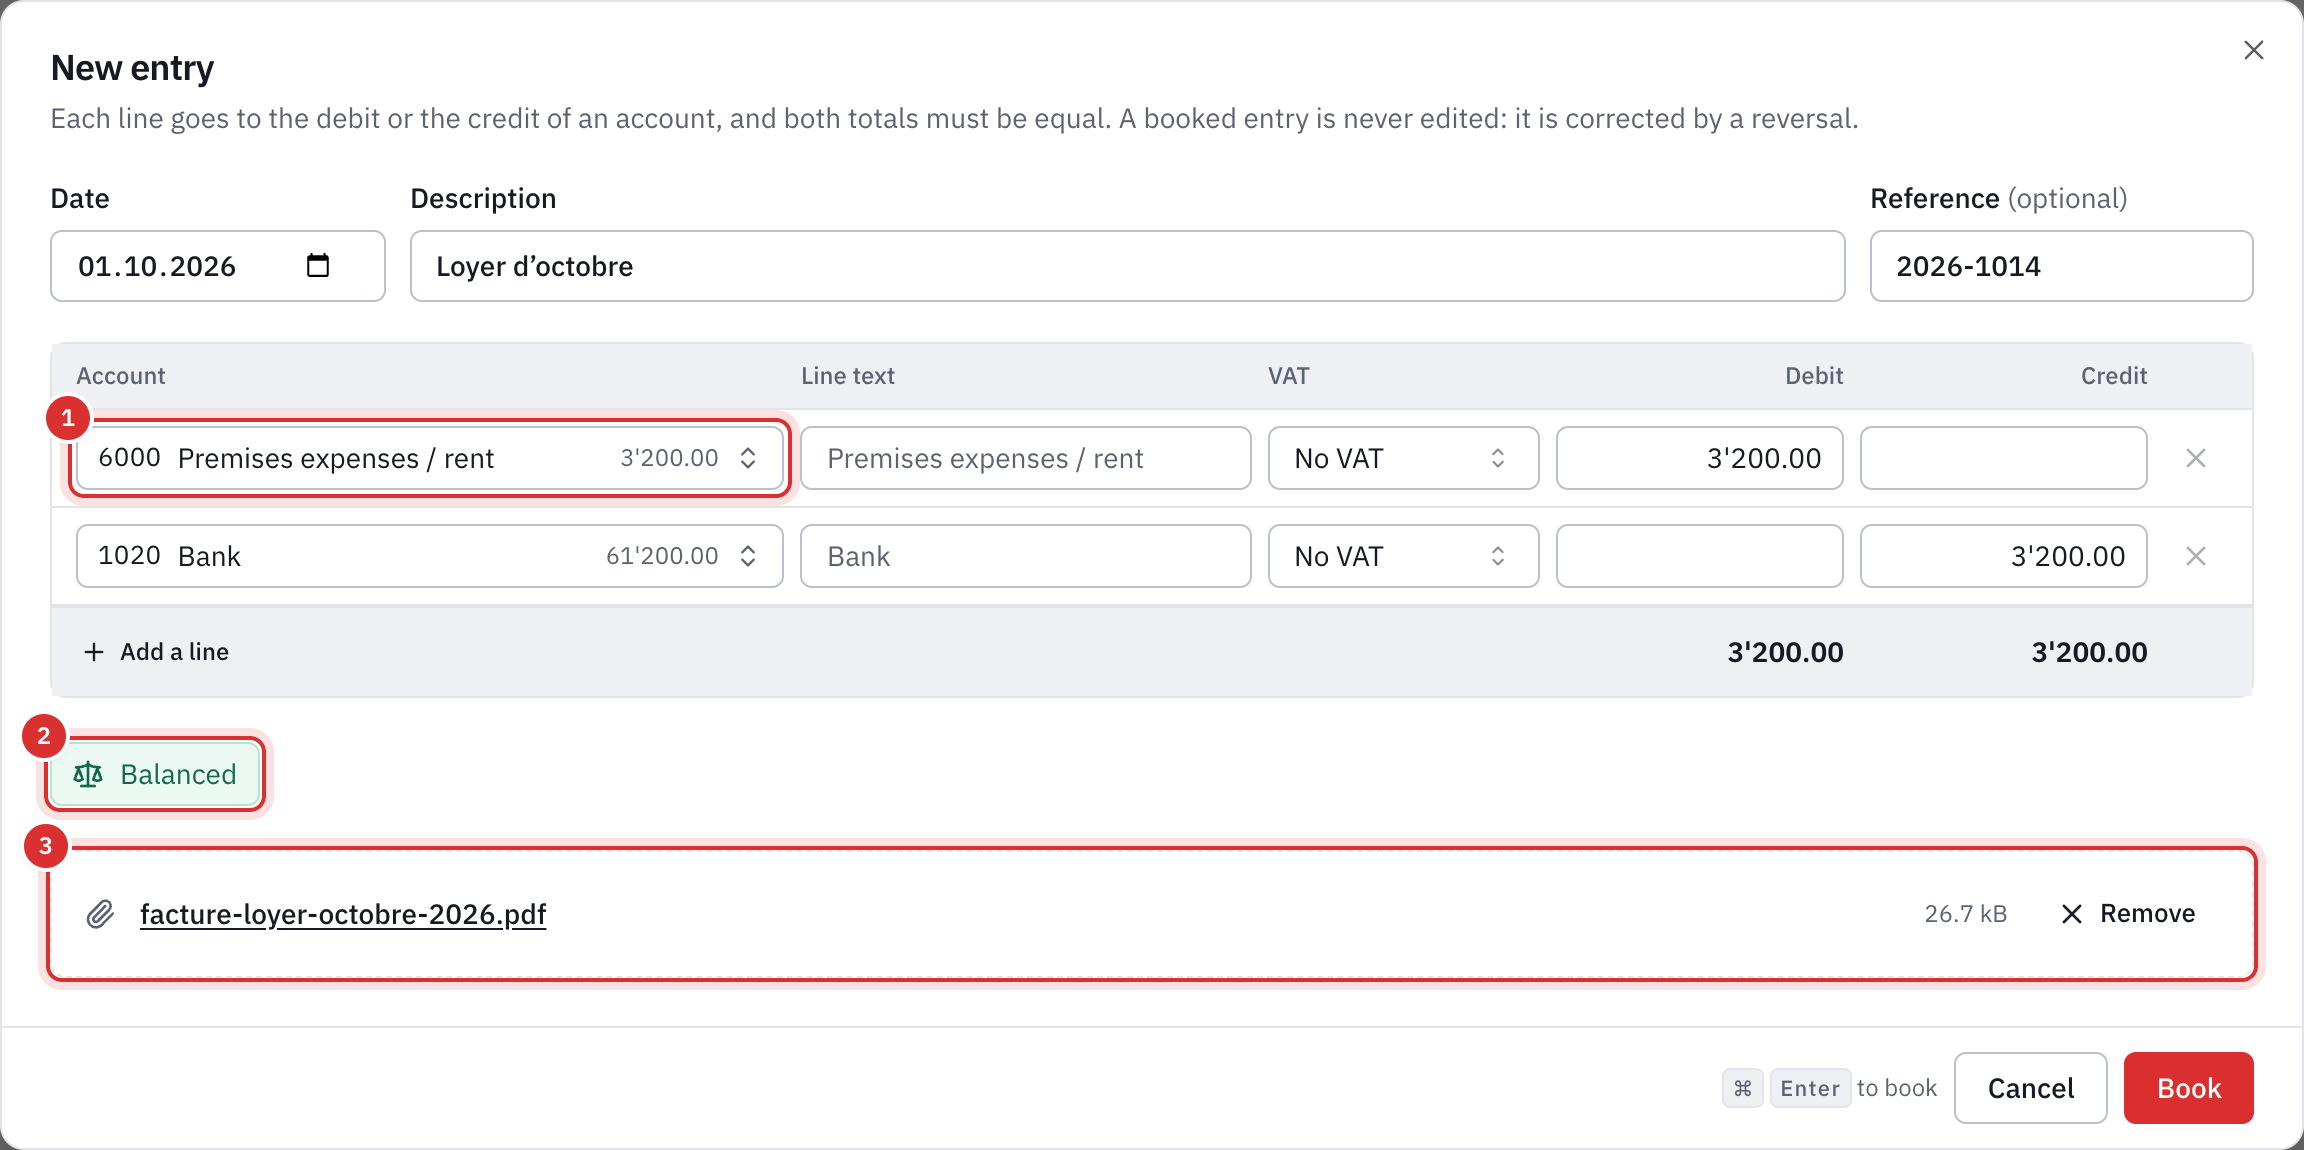Expand the VAT dropdown on the Bank line
2304x1150 pixels.
point(1403,556)
